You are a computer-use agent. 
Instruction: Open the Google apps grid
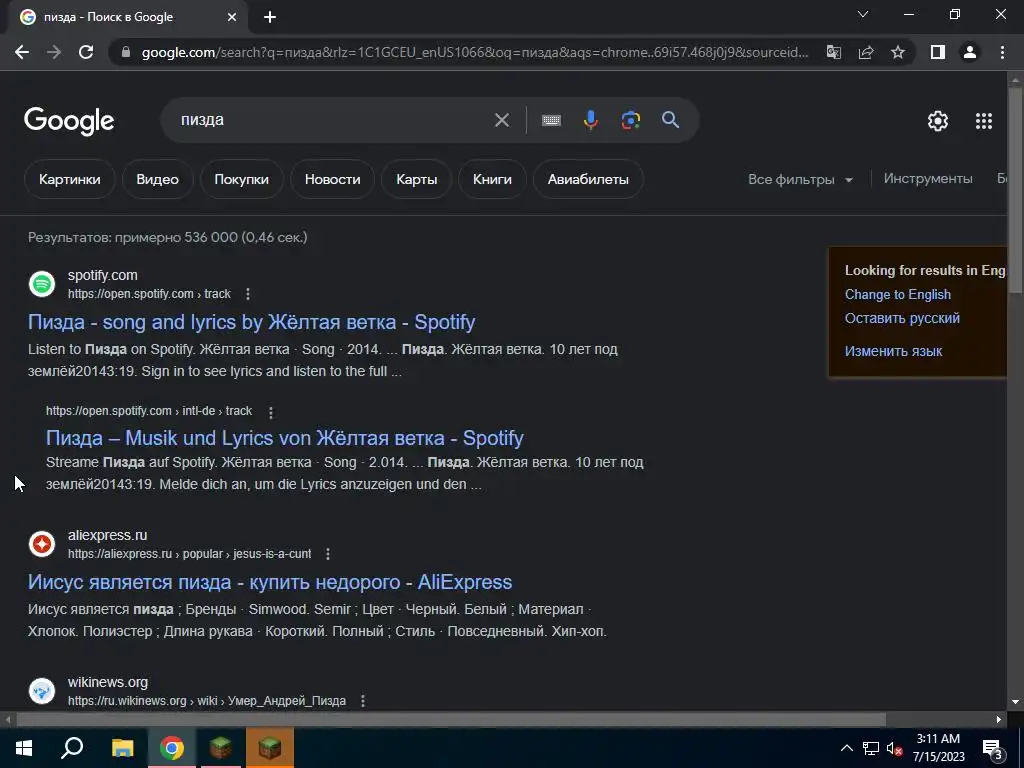(984, 121)
